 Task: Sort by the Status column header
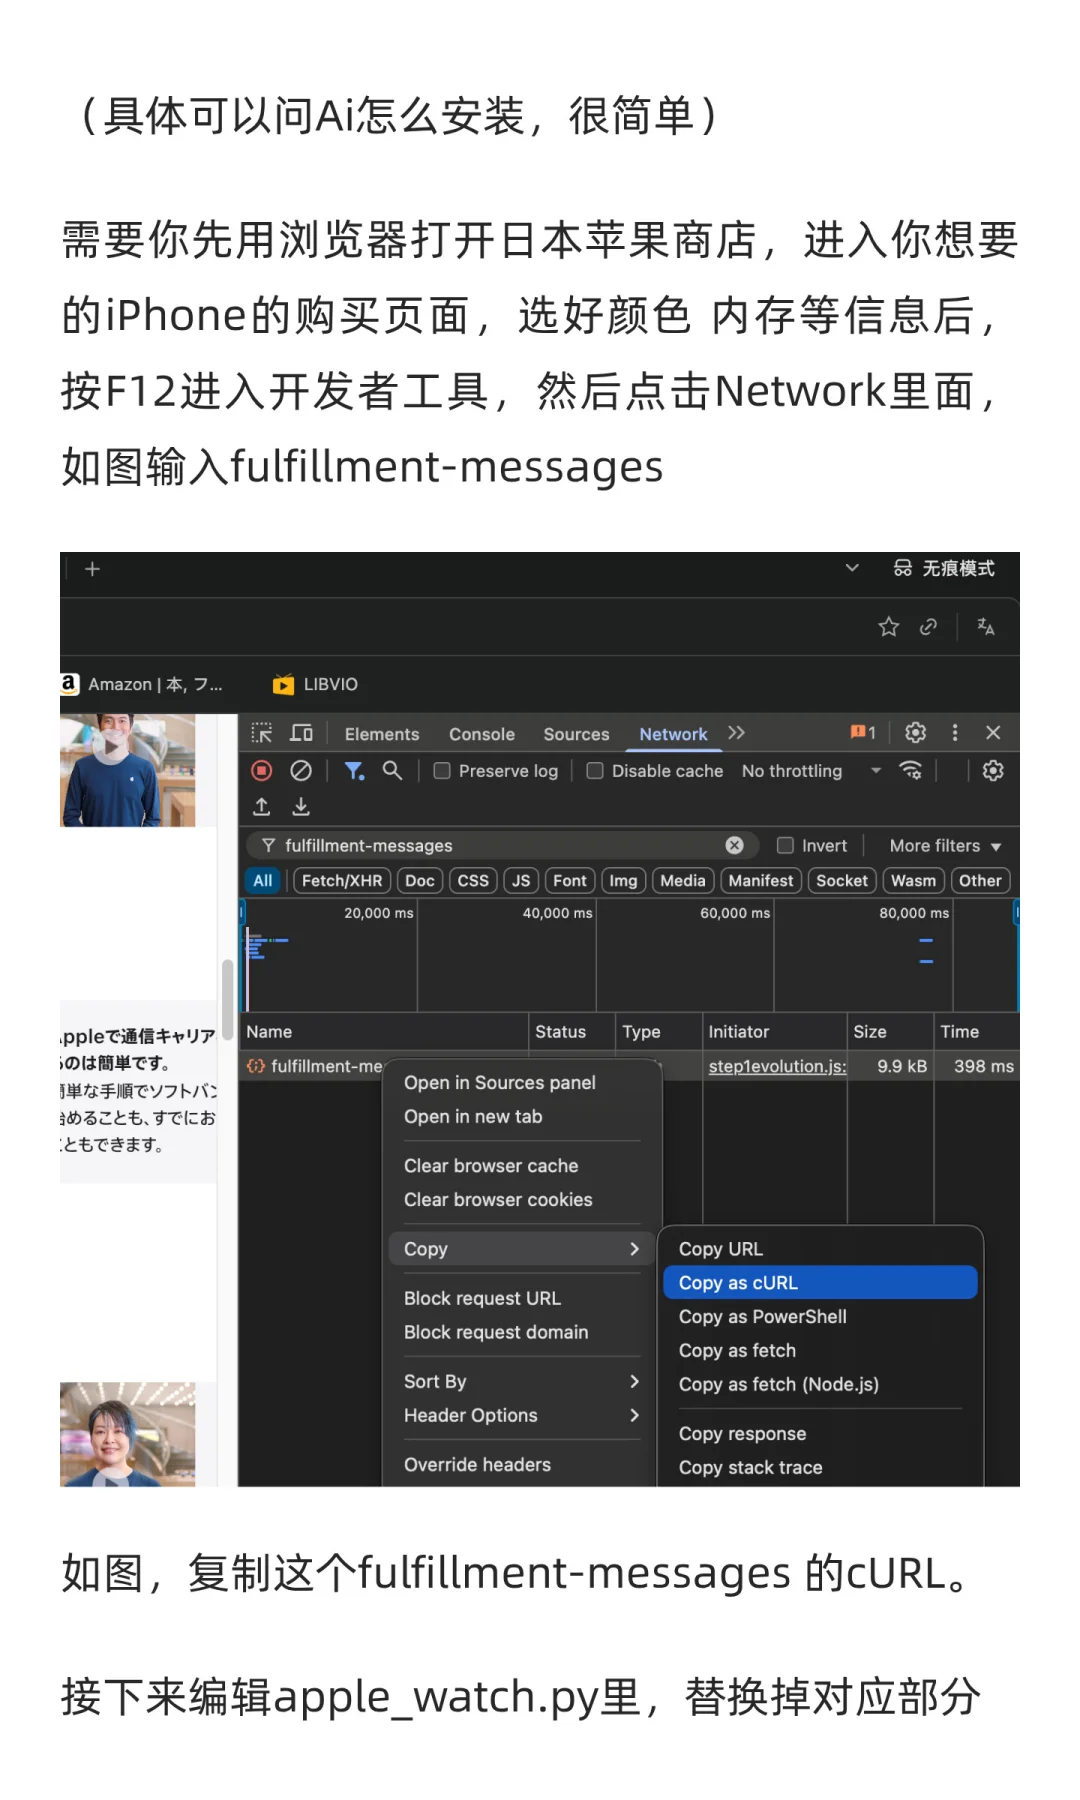tap(571, 1032)
